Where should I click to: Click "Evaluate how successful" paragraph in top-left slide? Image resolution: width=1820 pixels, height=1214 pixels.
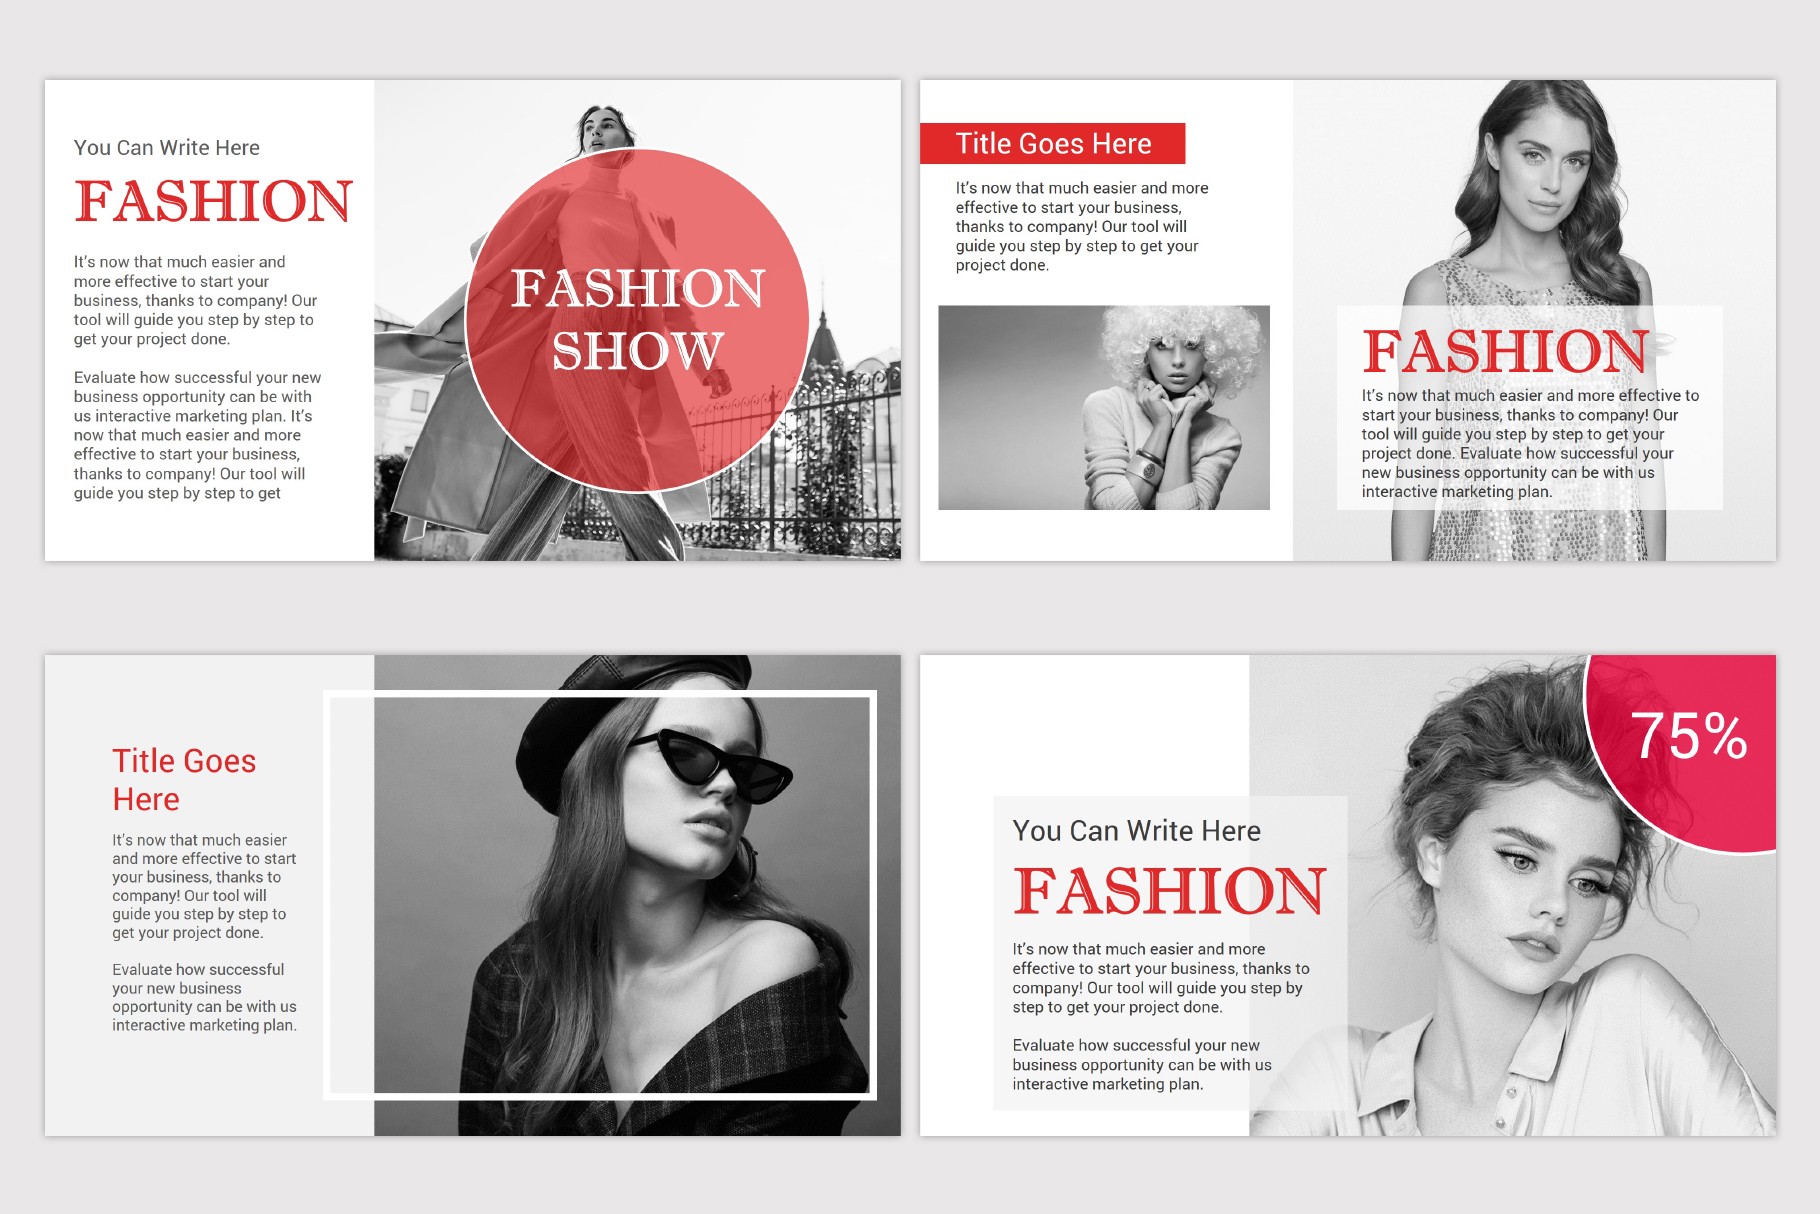click(x=197, y=435)
